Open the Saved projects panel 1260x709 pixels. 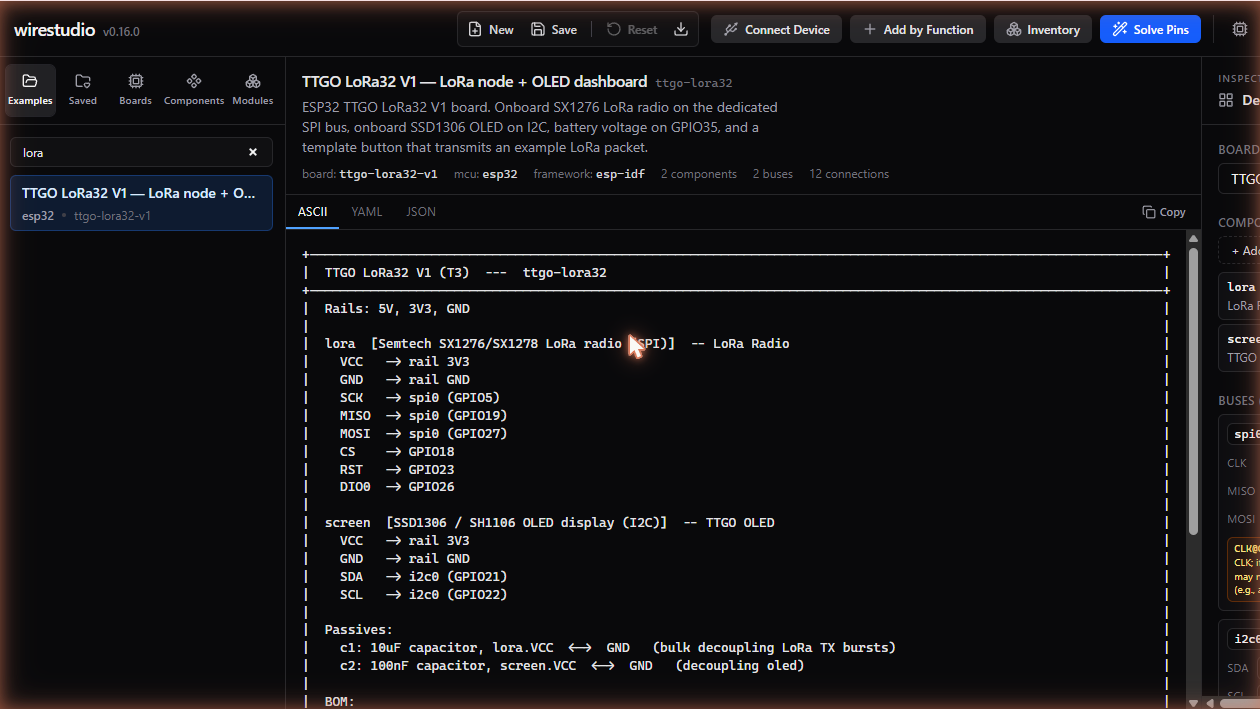83,90
